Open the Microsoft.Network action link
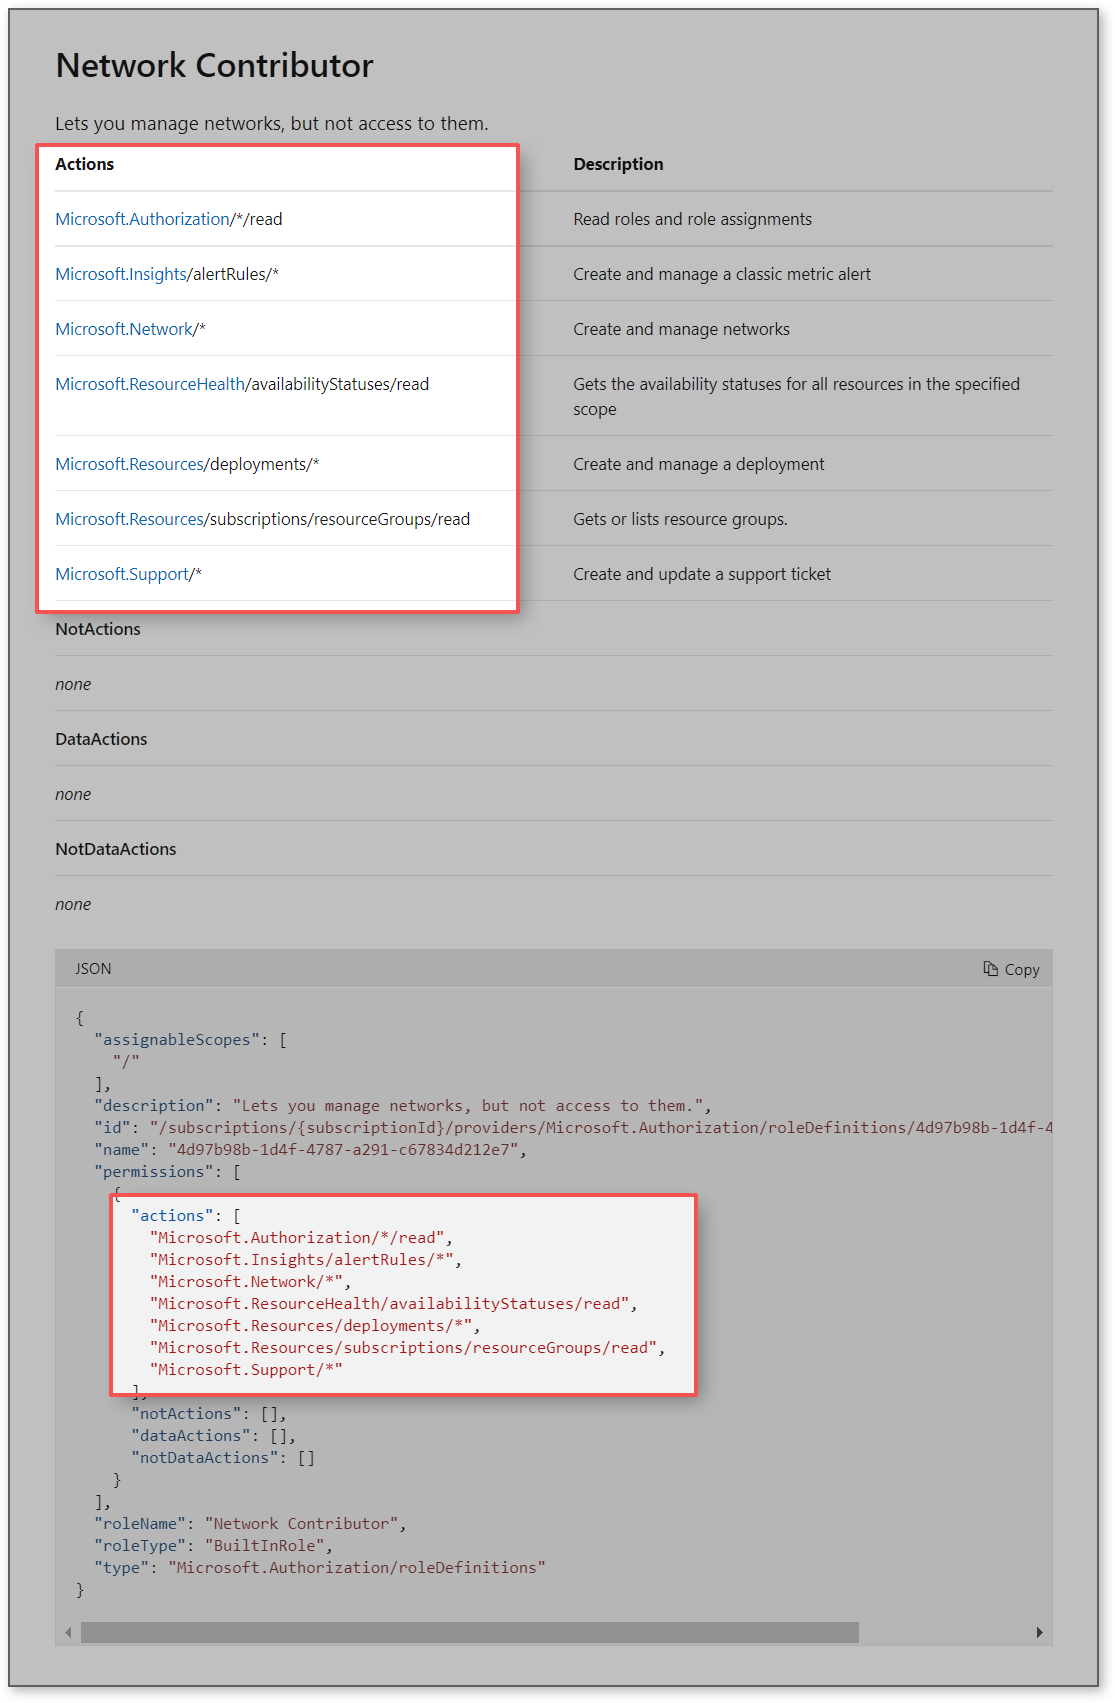This screenshot has height=1703, width=1115. pyautogui.click(x=124, y=329)
